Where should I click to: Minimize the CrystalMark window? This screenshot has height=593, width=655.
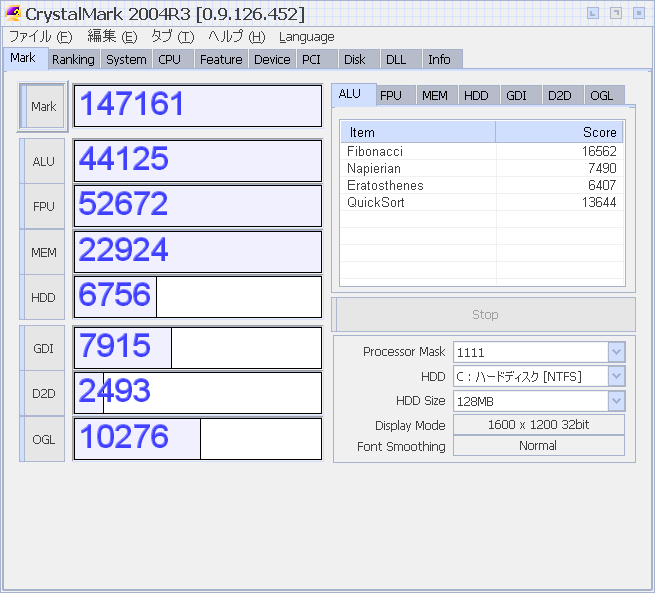click(593, 13)
